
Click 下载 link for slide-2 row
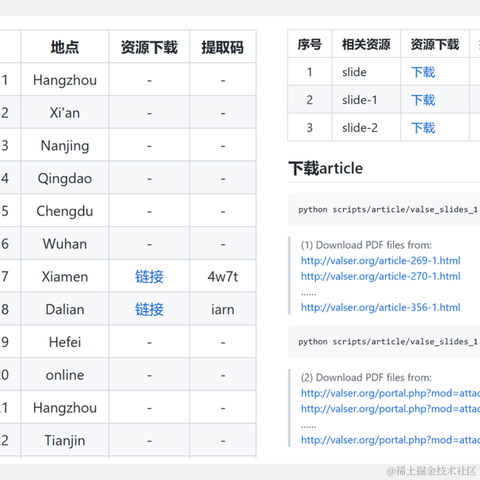tap(423, 128)
